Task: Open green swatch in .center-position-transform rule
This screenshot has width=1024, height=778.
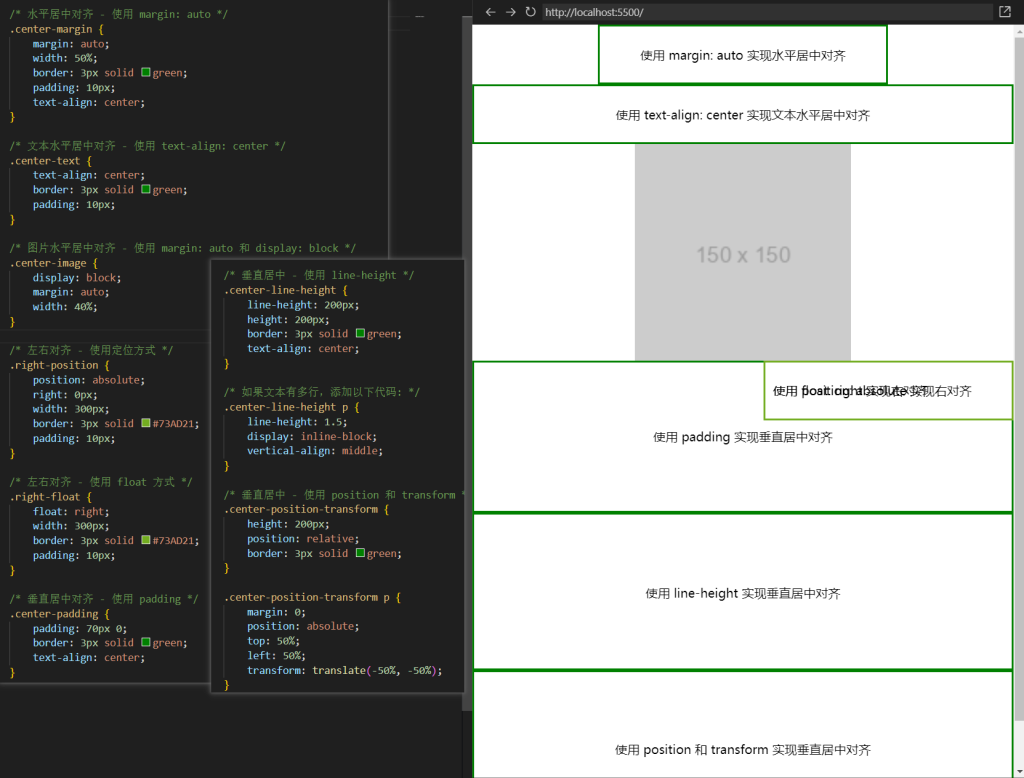Action: click(x=361, y=554)
